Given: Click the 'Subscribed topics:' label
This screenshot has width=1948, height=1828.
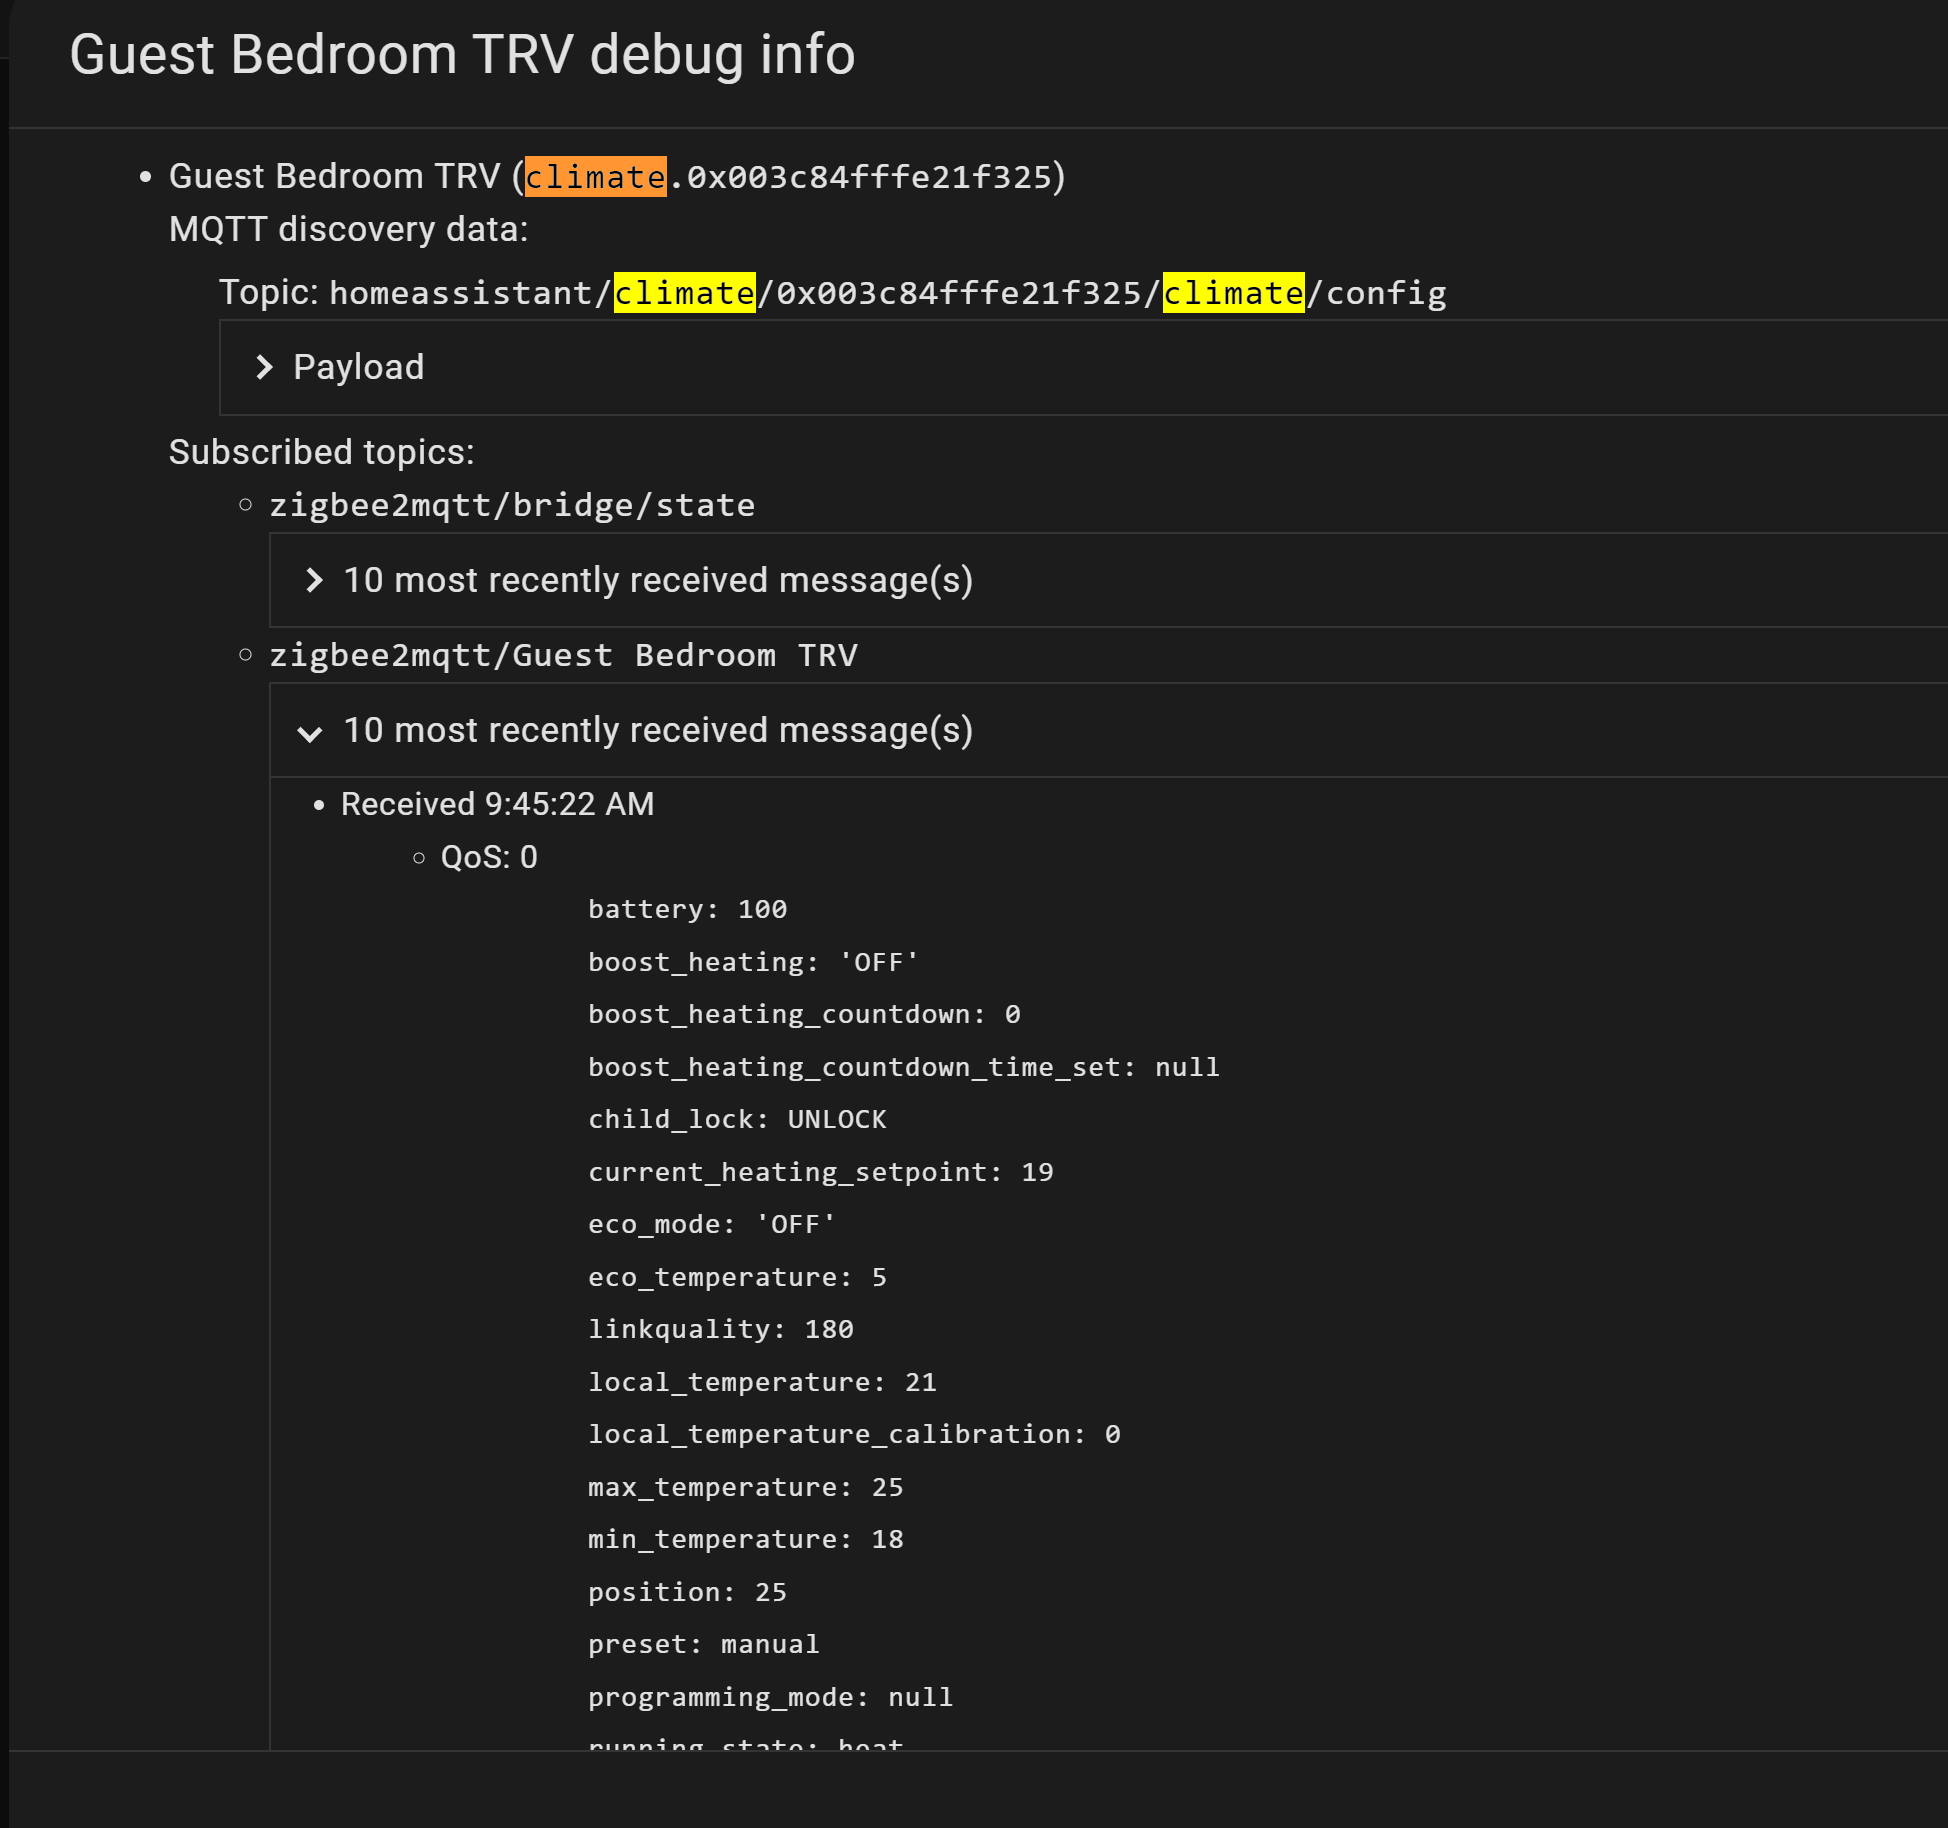Looking at the screenshot, I should [x=321, y=452].
